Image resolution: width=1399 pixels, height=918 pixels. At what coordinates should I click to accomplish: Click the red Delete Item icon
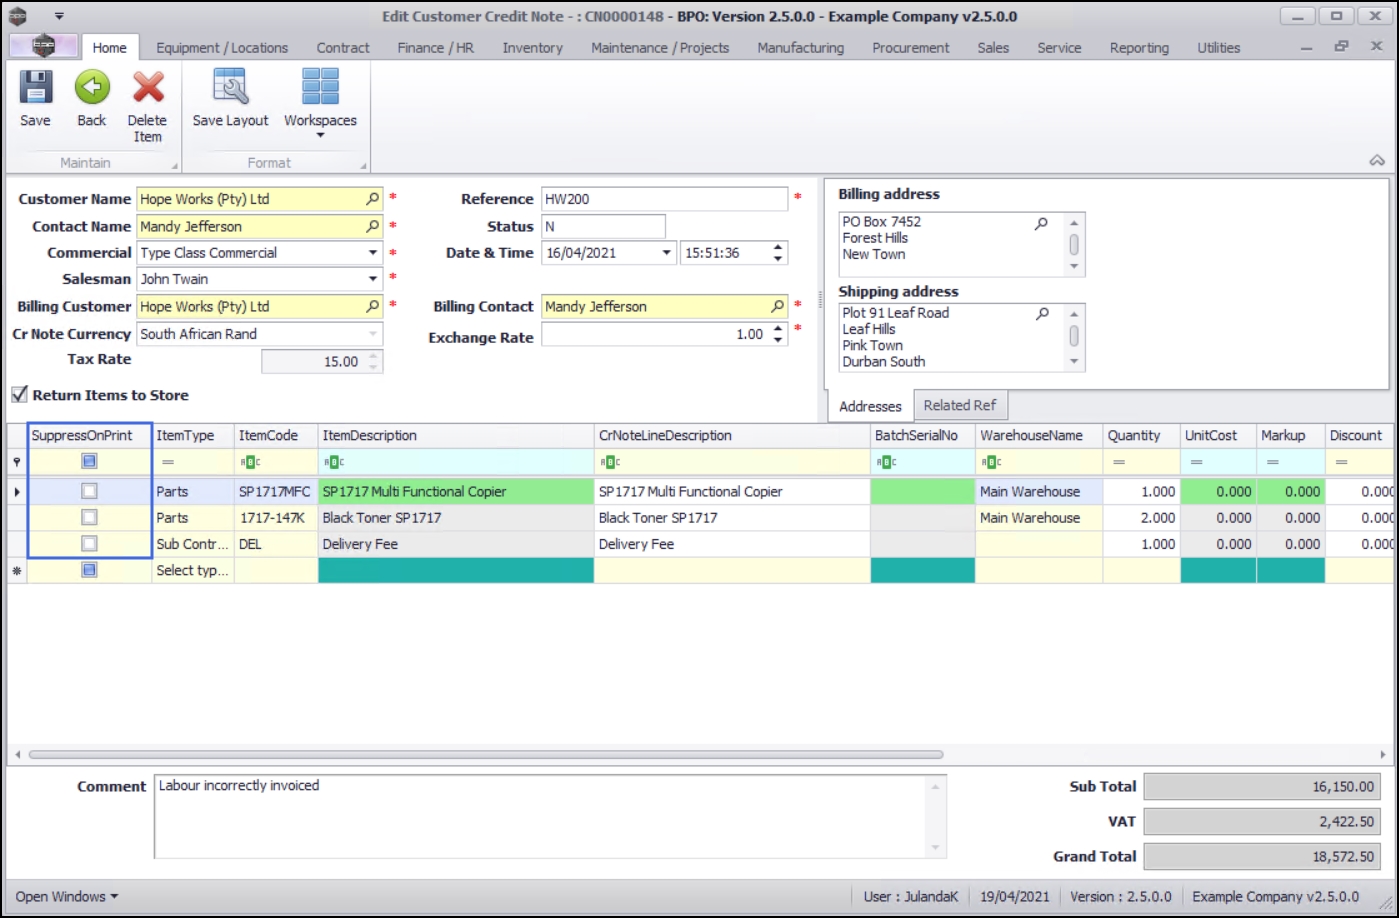pos(148,89)
